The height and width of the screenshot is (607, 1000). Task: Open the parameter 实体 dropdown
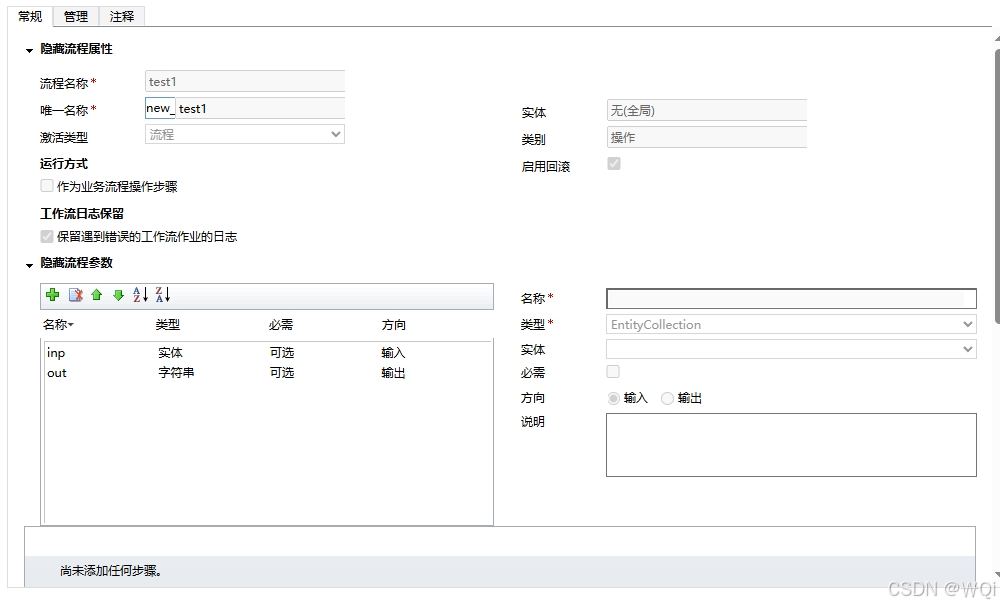pos(791,349)
